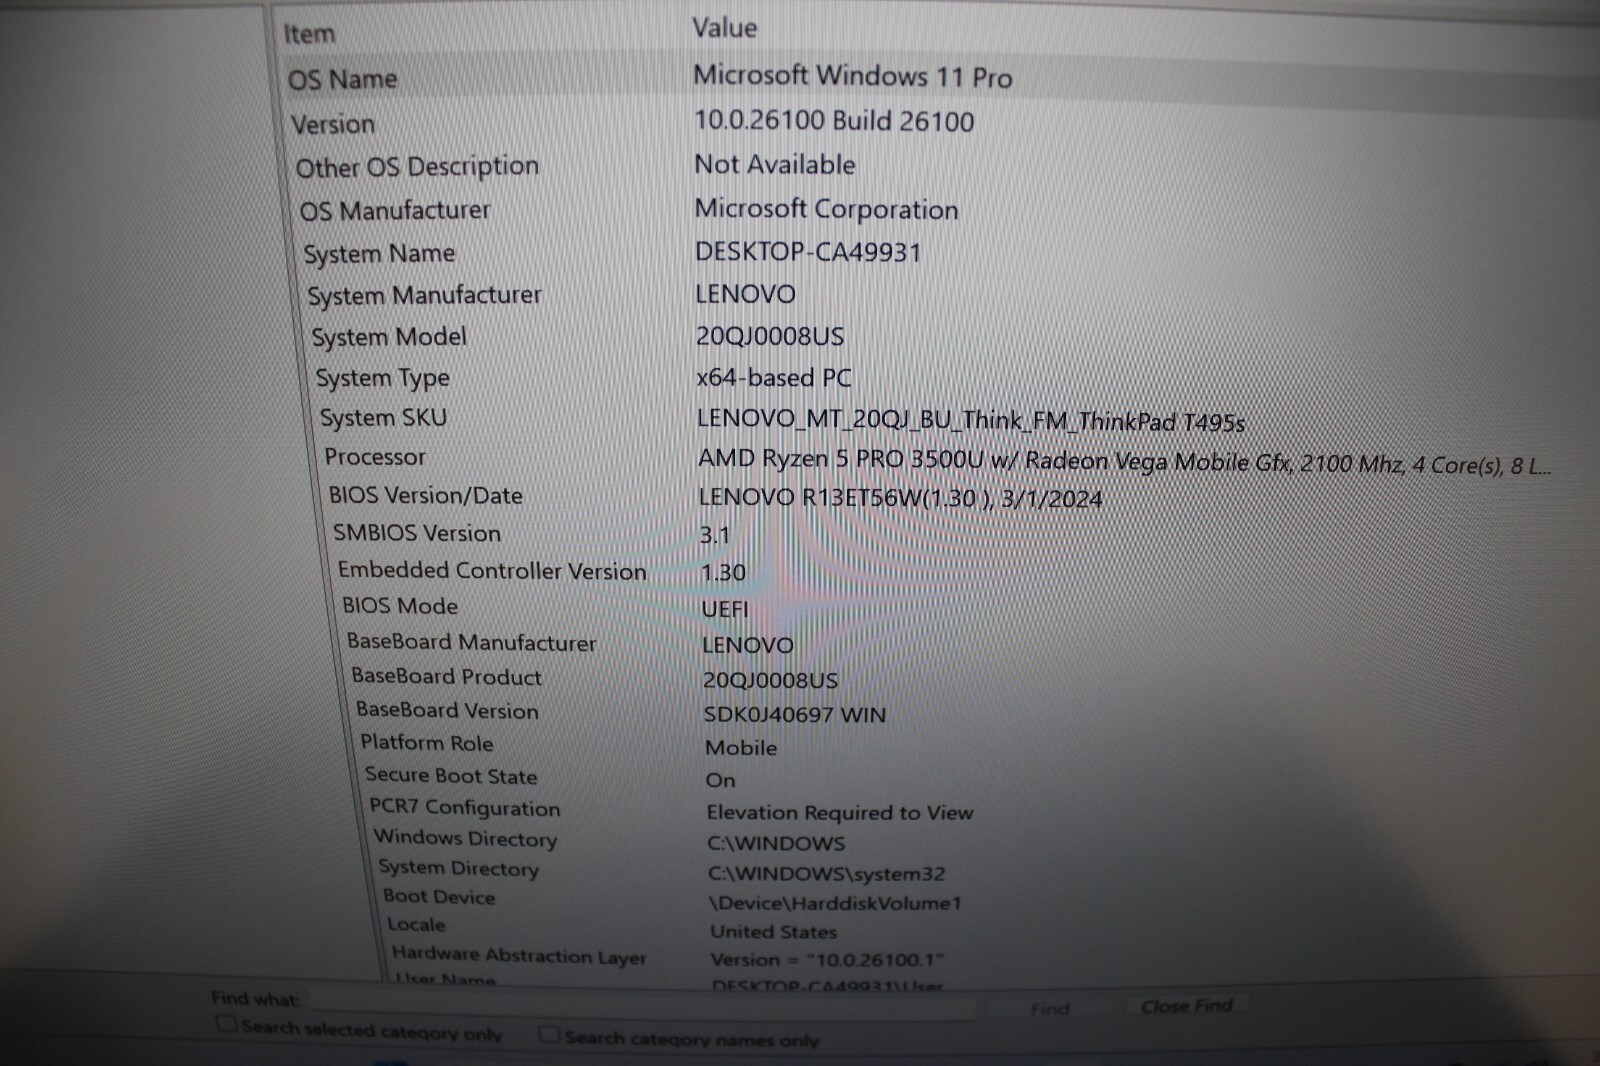Image resolution: width=1600 pixels, height=1066 pixels.
Task: Check 'Search selected category only' box
Action: (227, 1024)
